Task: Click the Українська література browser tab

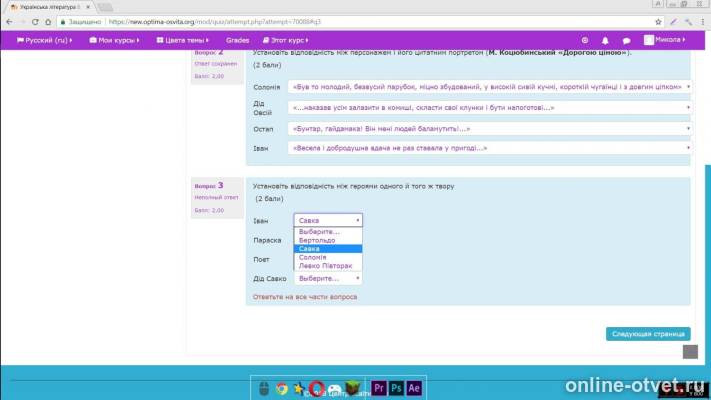Action: click(50, 7)
